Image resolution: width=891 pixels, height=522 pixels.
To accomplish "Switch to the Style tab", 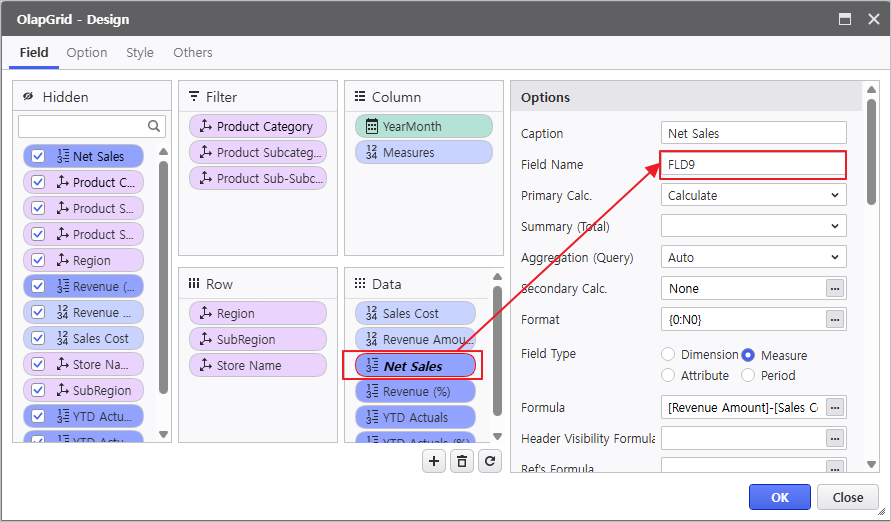I will 140,52.
